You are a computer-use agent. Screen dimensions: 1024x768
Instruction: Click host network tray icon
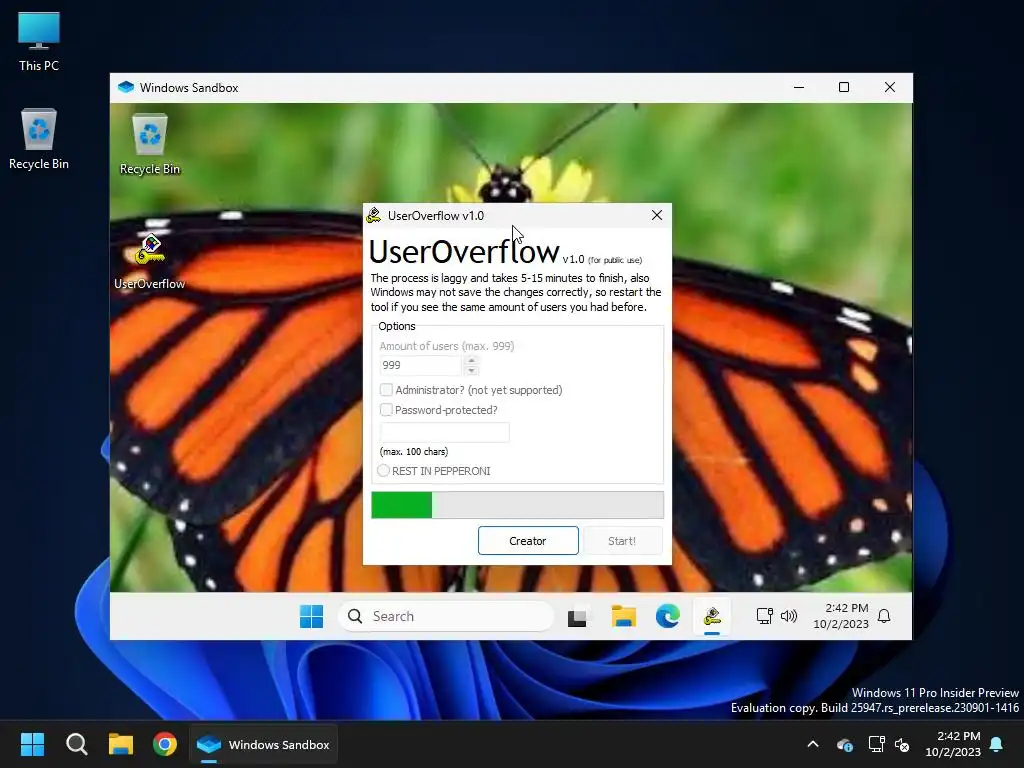pyautogui.click(x=876, y=744)
